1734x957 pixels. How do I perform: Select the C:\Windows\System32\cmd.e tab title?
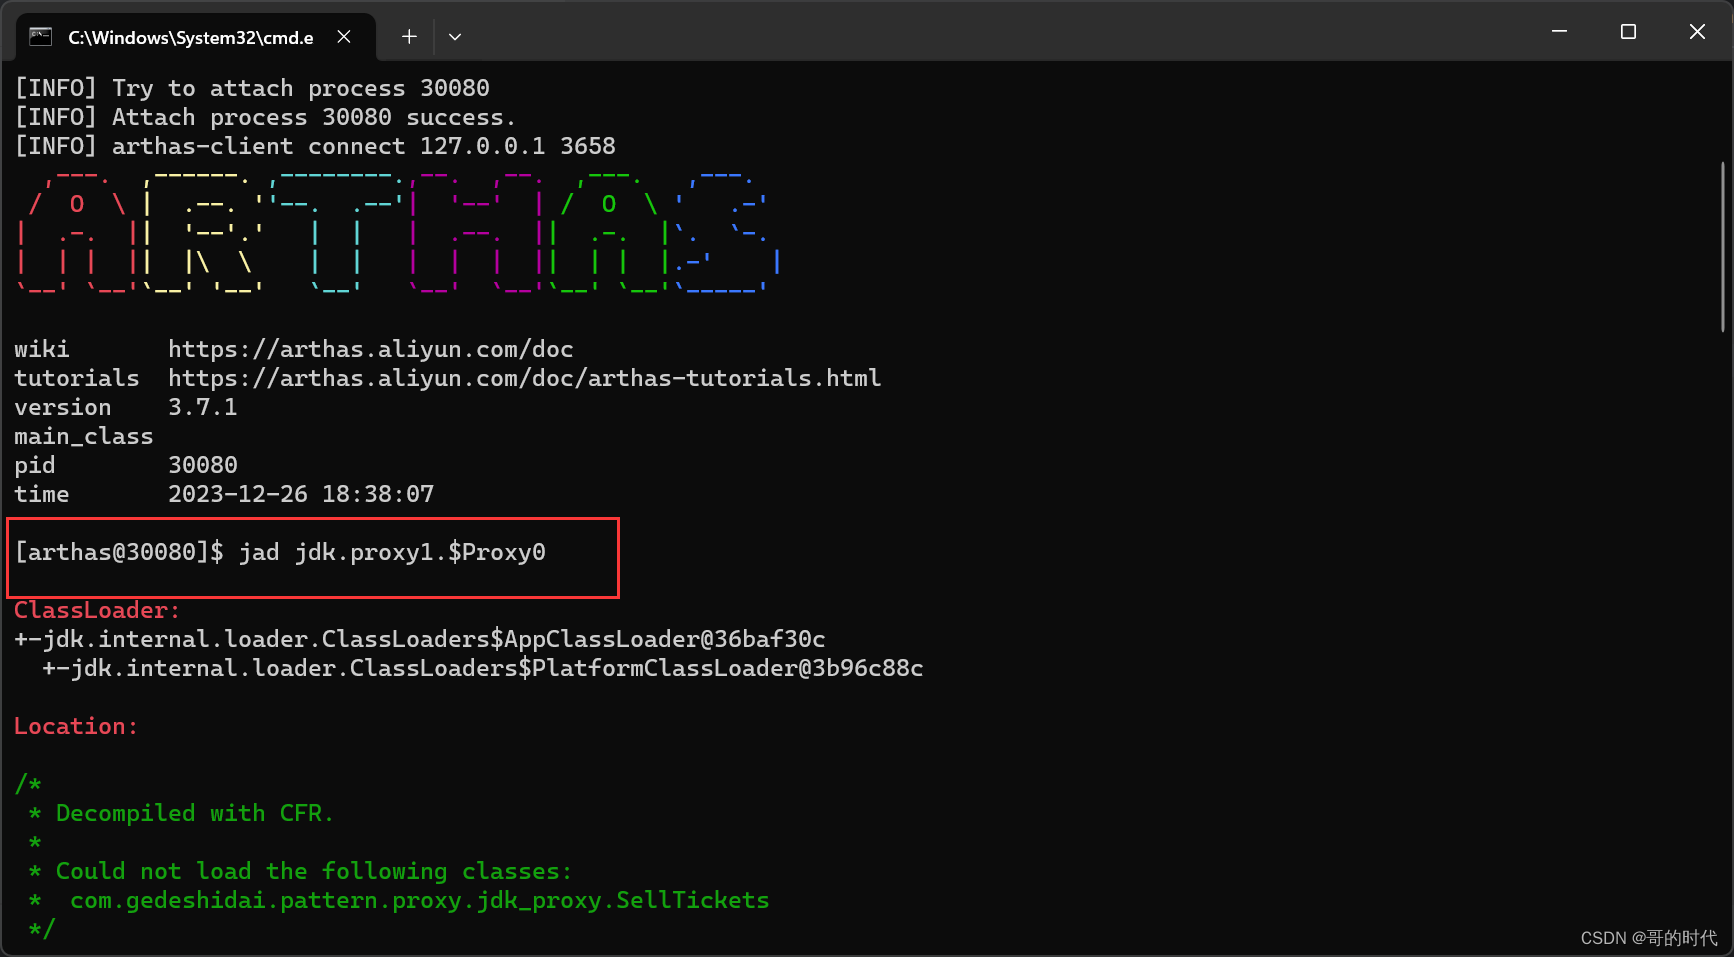(190, 38)
